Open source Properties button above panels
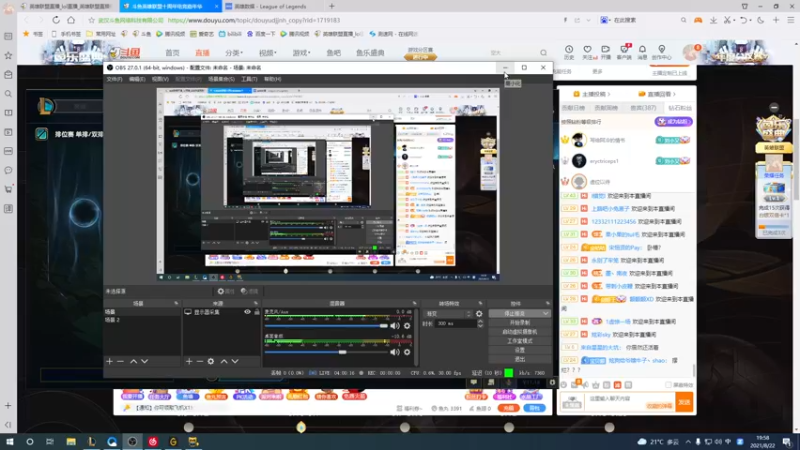 coord(226,291)
